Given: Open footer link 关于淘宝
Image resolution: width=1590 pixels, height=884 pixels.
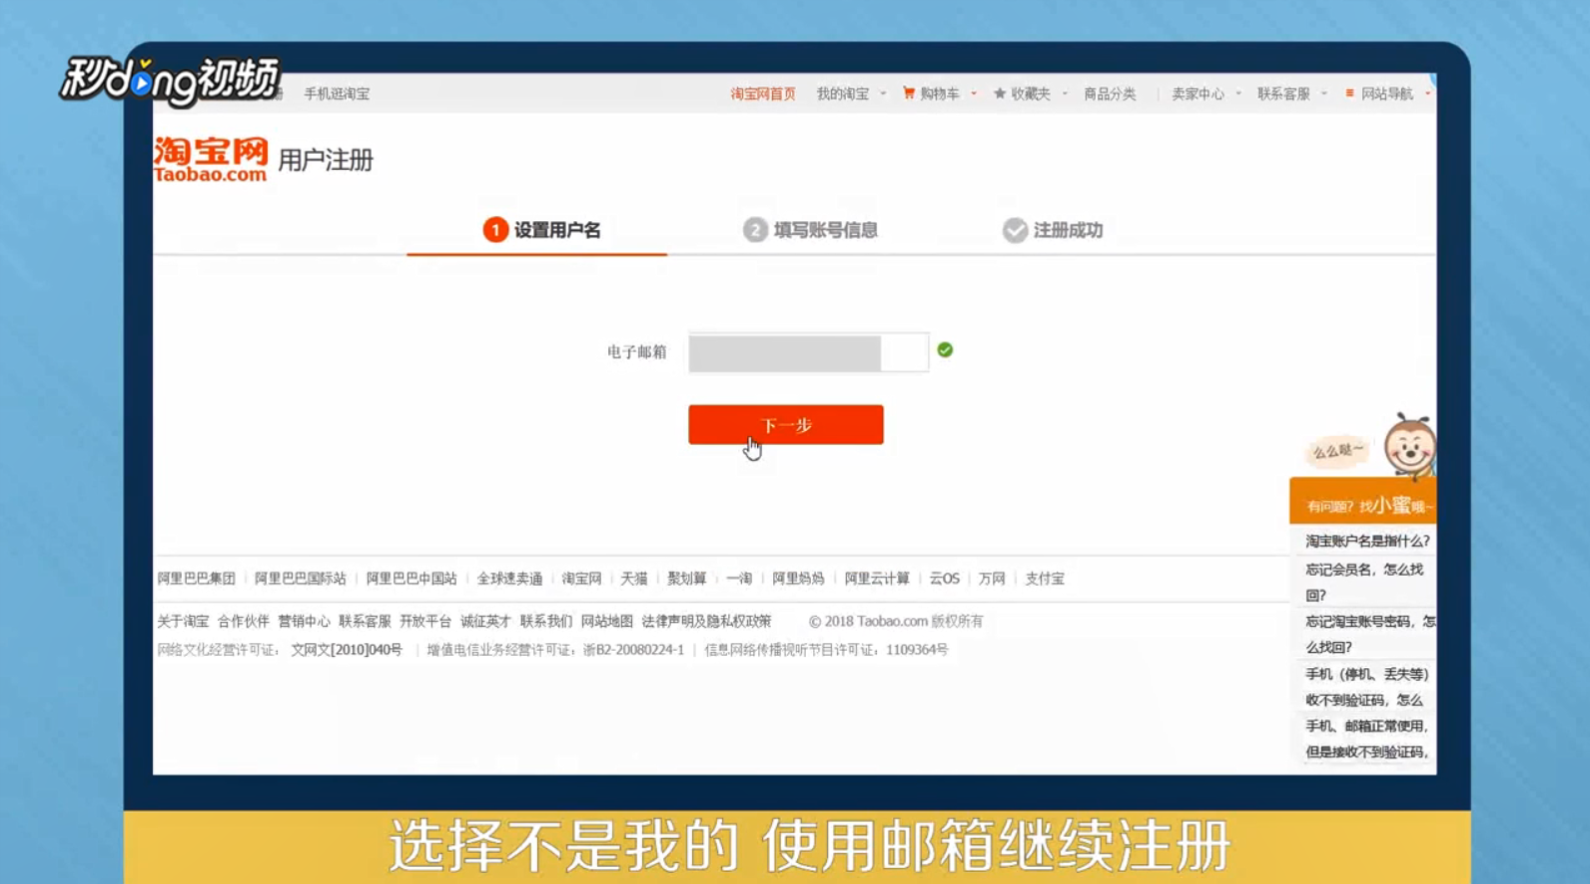Looking at the screenshot, I should click(x=183, y=622).
